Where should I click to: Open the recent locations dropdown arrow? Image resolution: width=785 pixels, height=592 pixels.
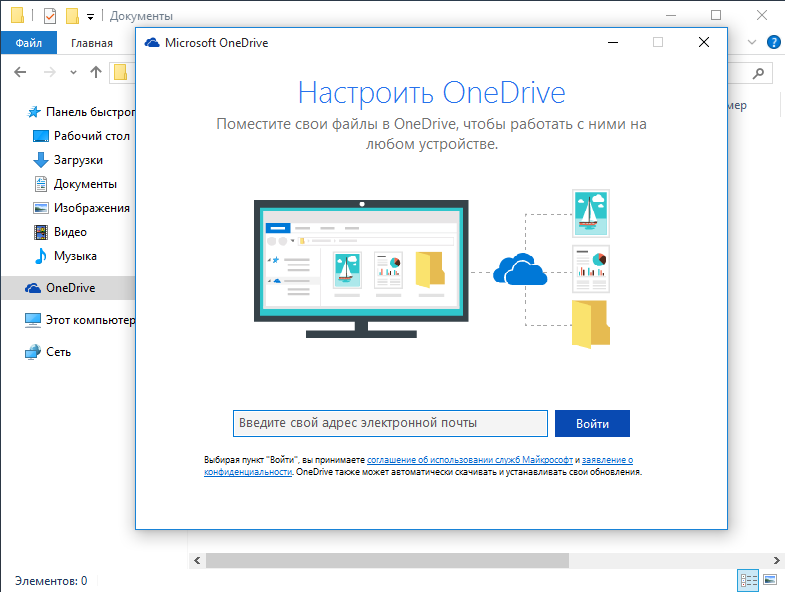coord(74,72)
